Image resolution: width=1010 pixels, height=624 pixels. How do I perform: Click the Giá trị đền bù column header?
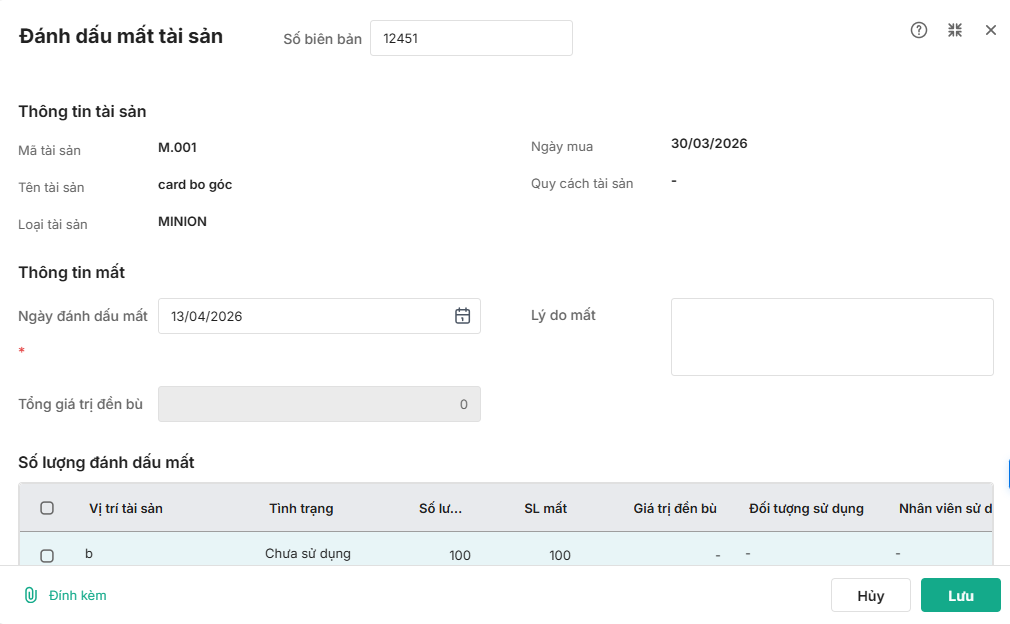click(x=675, y=508)
